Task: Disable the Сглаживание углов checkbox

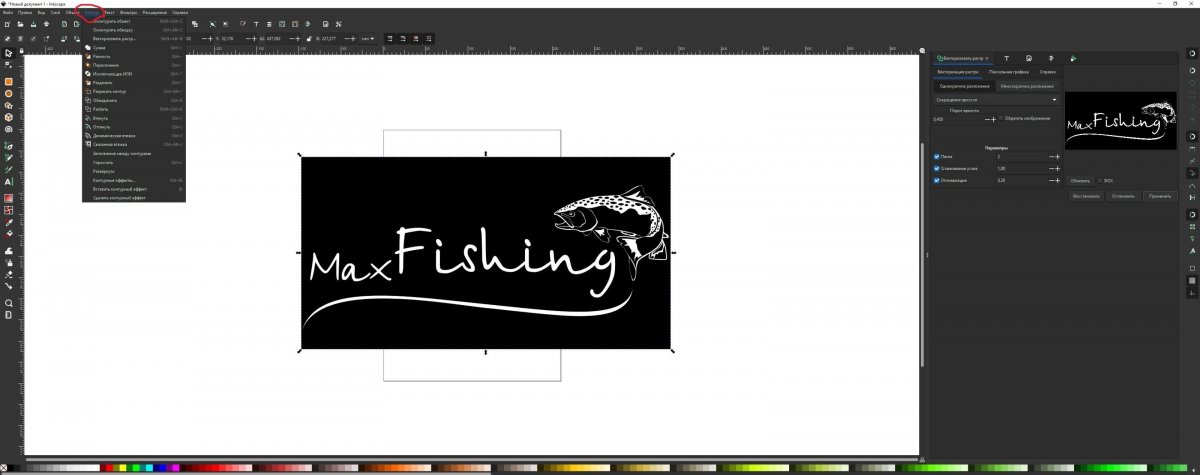Action: (x=937, y=168)
